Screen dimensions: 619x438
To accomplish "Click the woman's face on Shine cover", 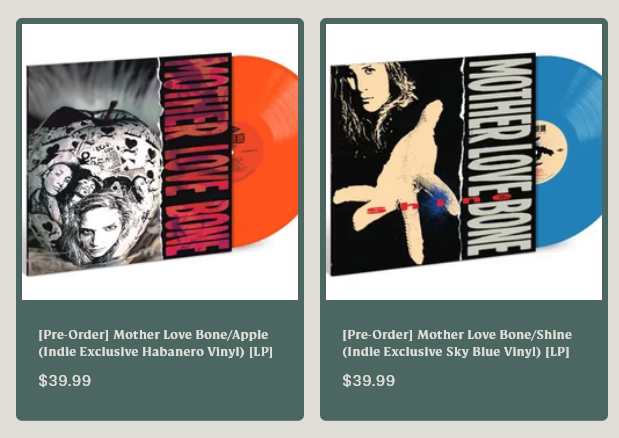I will 371,87.
